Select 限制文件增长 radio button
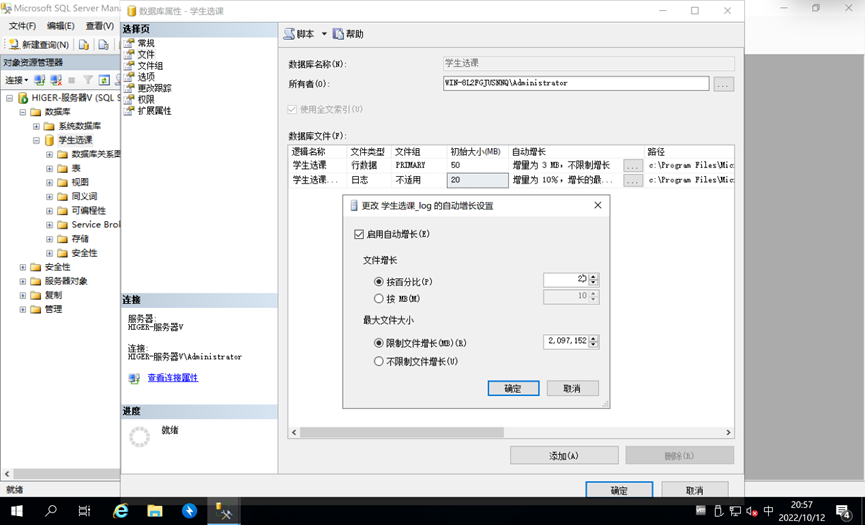865x525 pixels. [x=378, y=343]
